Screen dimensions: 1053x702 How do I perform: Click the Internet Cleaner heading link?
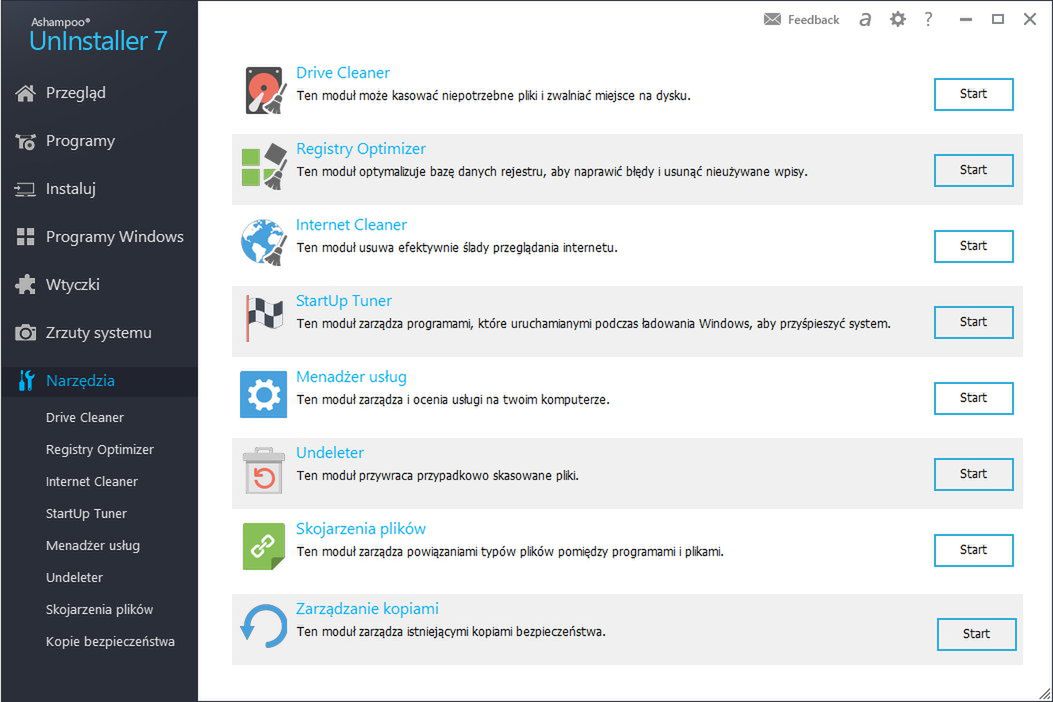pyautogui.click(x=351, y=224)
